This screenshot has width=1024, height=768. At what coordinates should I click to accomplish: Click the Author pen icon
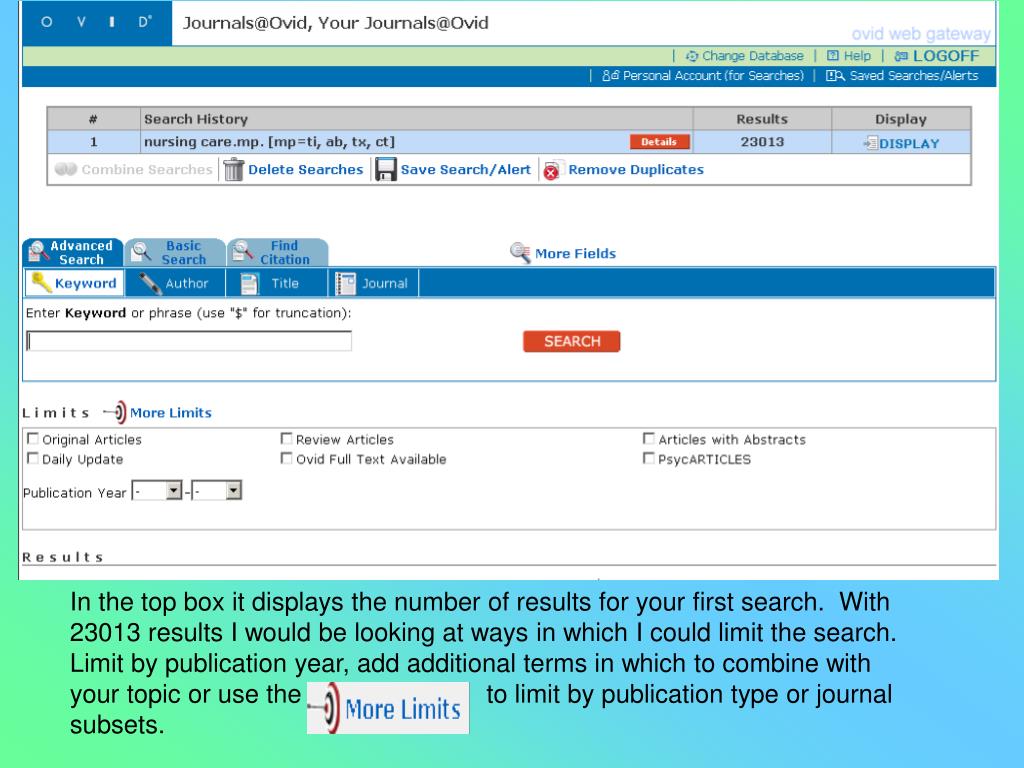coord(150,283)
